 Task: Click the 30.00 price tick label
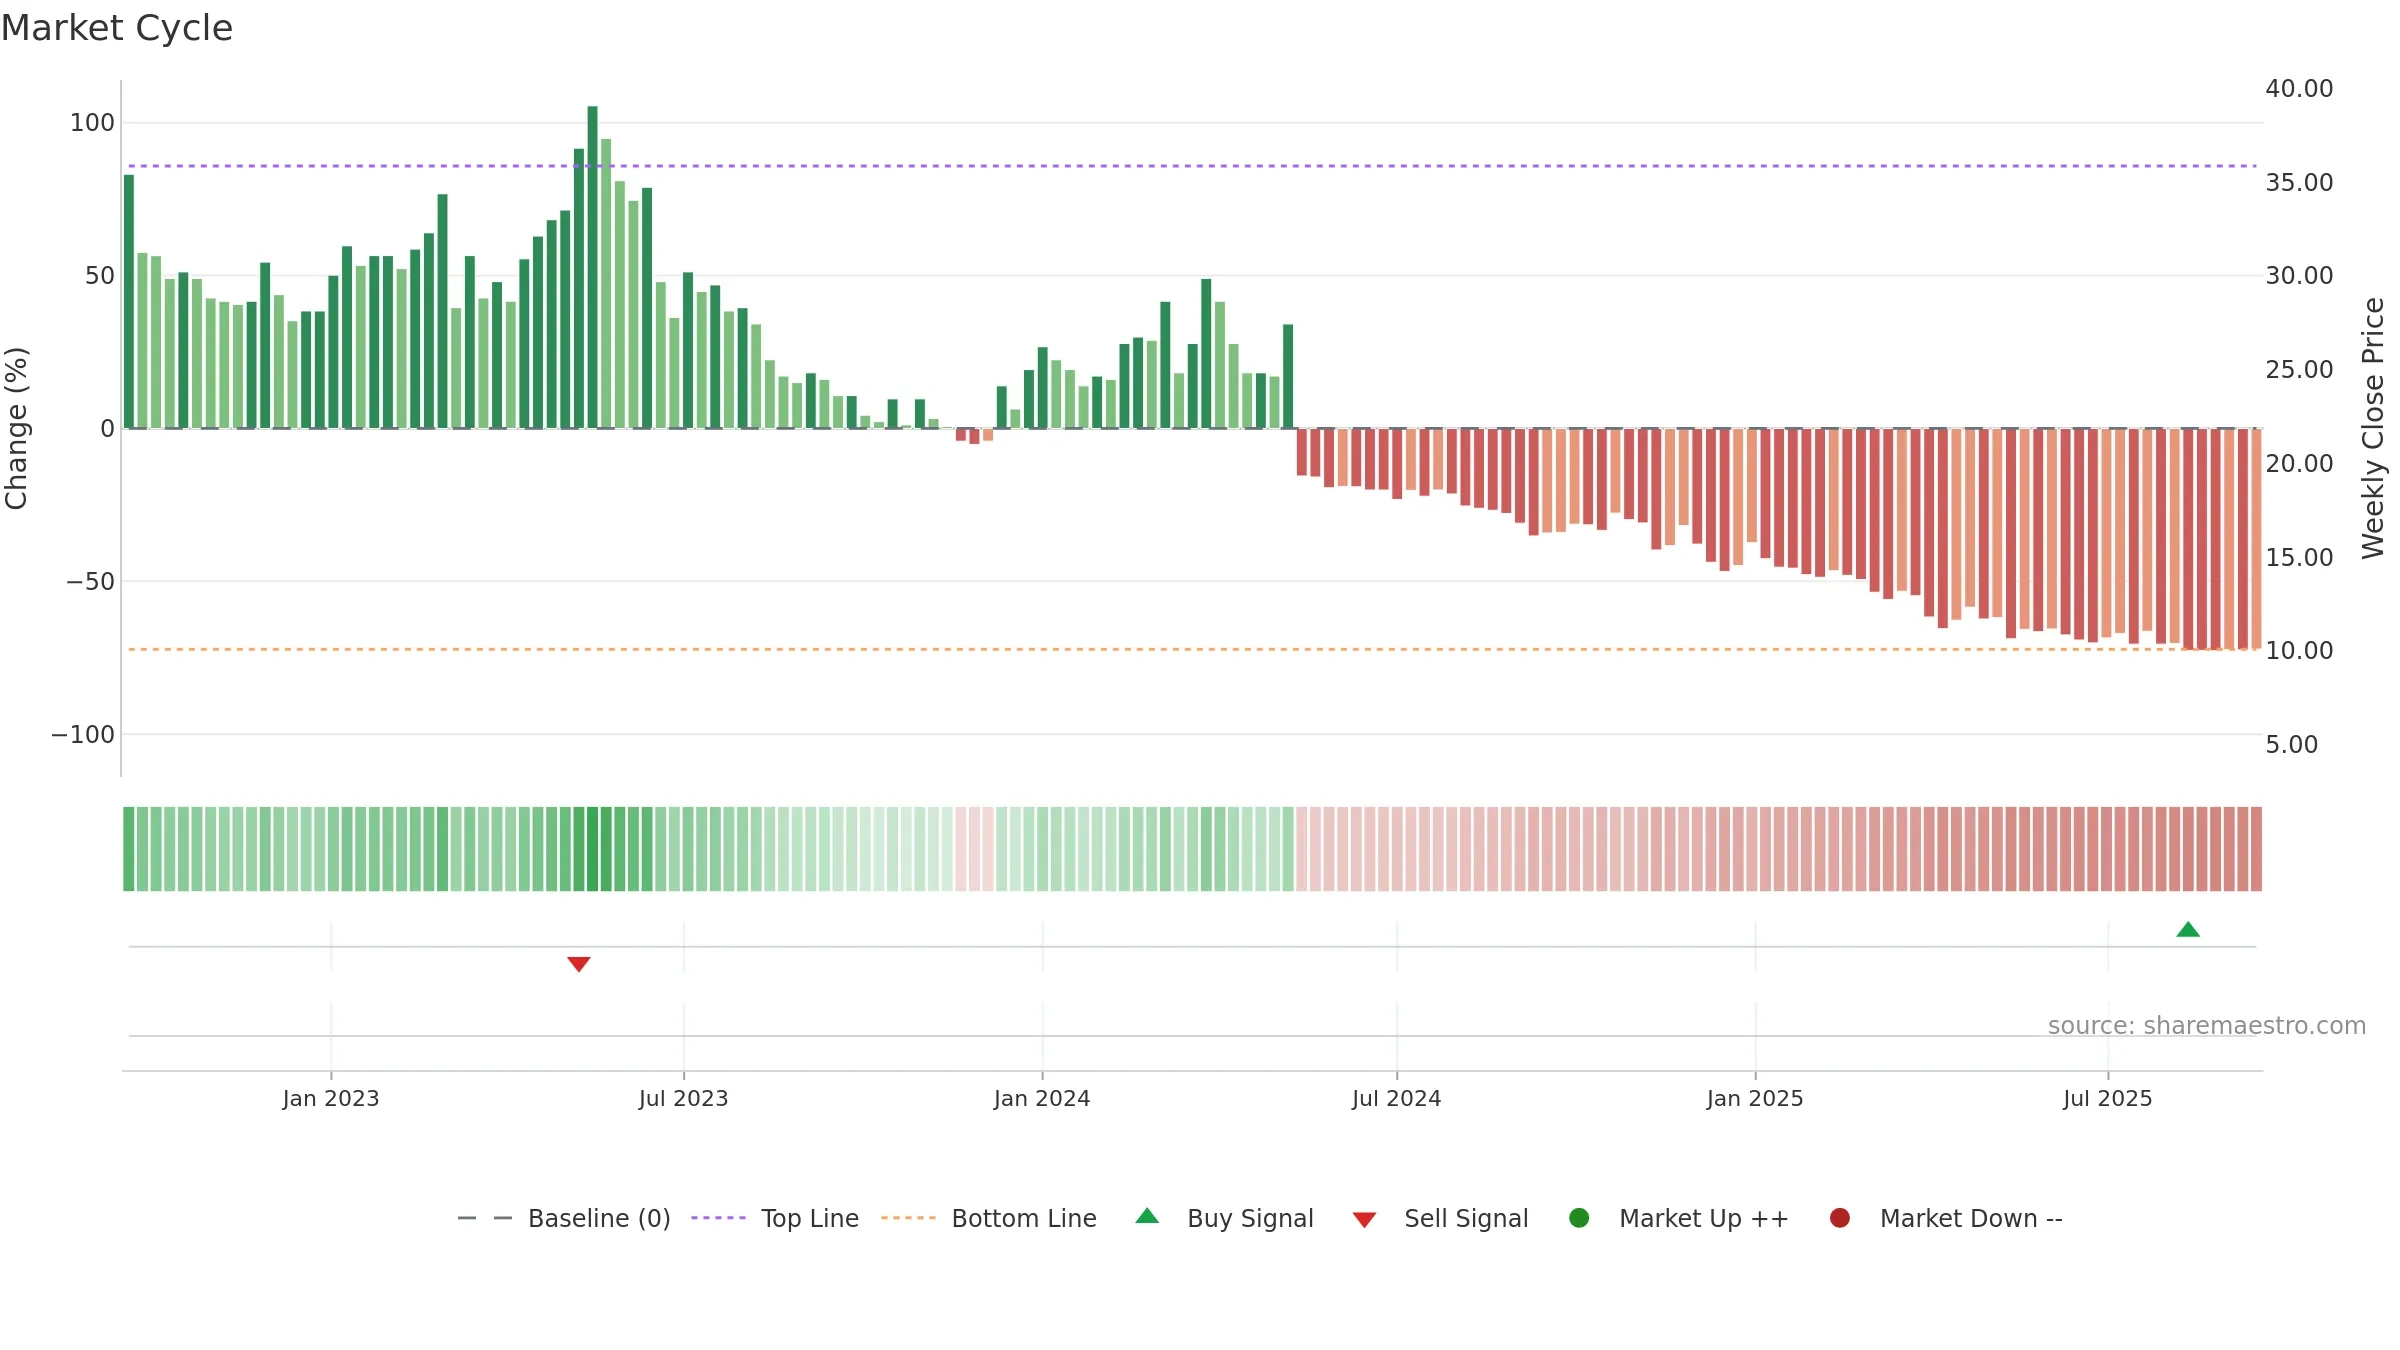click(x=2299, y=276)
